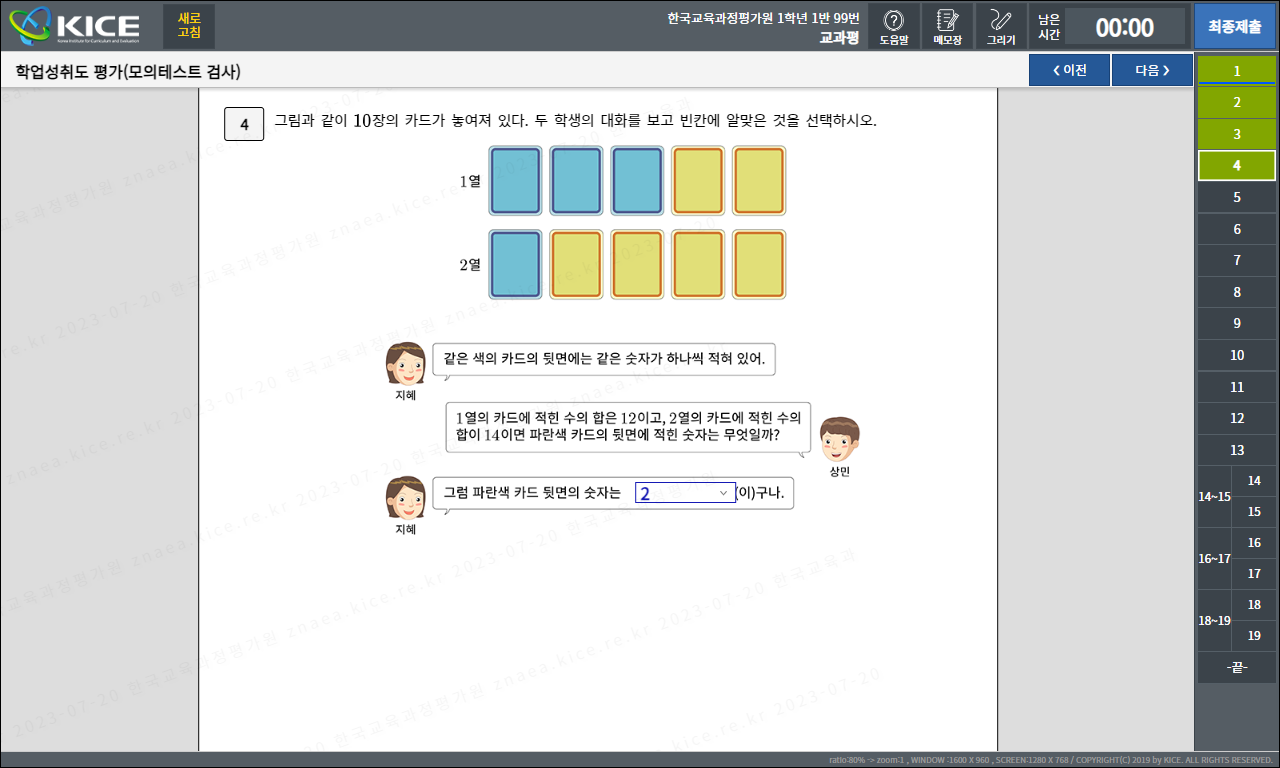Jump to question 12 in navigator

pyautogui.click(x=1237, y=418)
